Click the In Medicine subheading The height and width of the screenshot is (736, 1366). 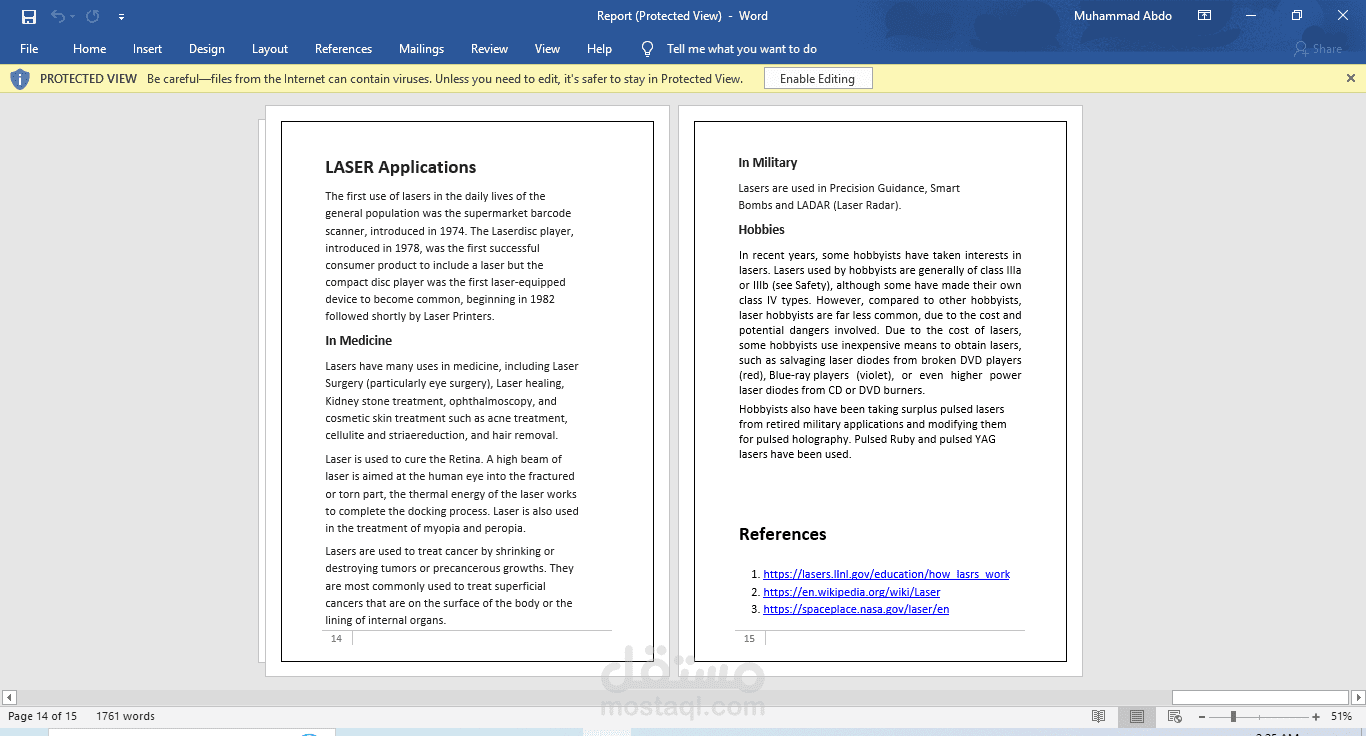pos(358,341)
